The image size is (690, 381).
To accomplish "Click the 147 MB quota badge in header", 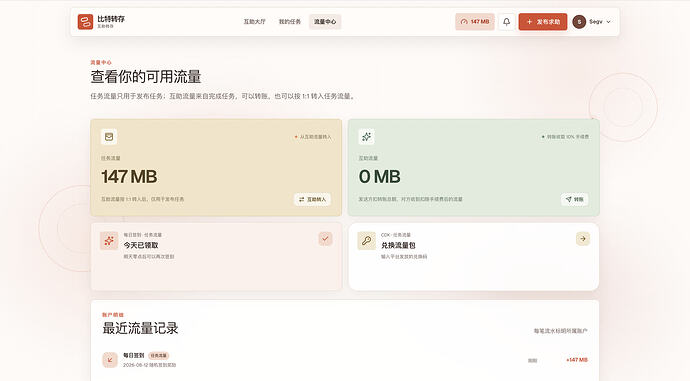I will (475, 22).
